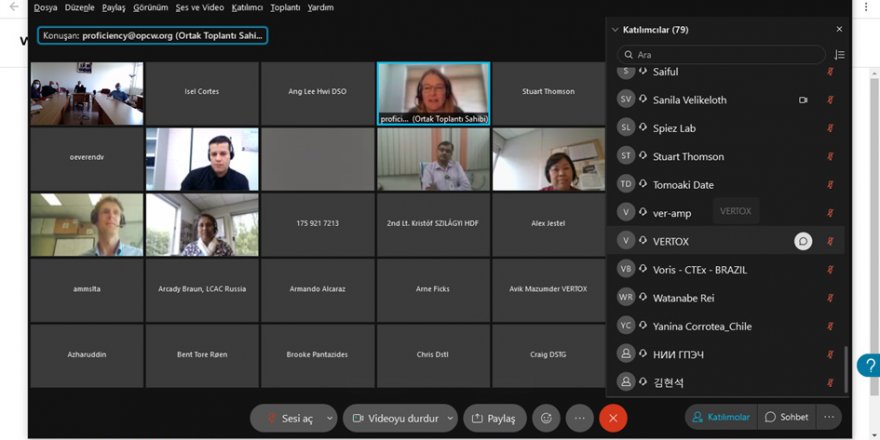Expand the video options arrow beside Videoyu durdur
The image size is (880, 440).
(x=451, y=418)
